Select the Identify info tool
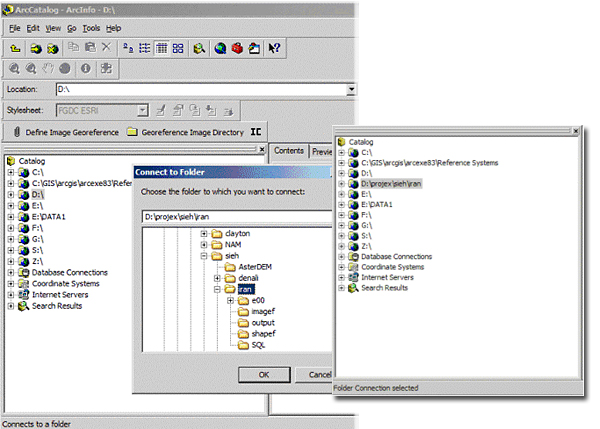Viewport: 600px width, 429px height. point(86,69)
